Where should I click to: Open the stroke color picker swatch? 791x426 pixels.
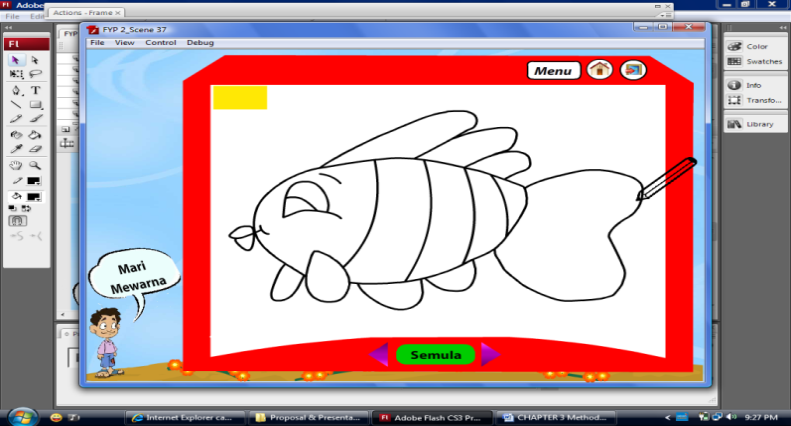(x=35, y=181)
